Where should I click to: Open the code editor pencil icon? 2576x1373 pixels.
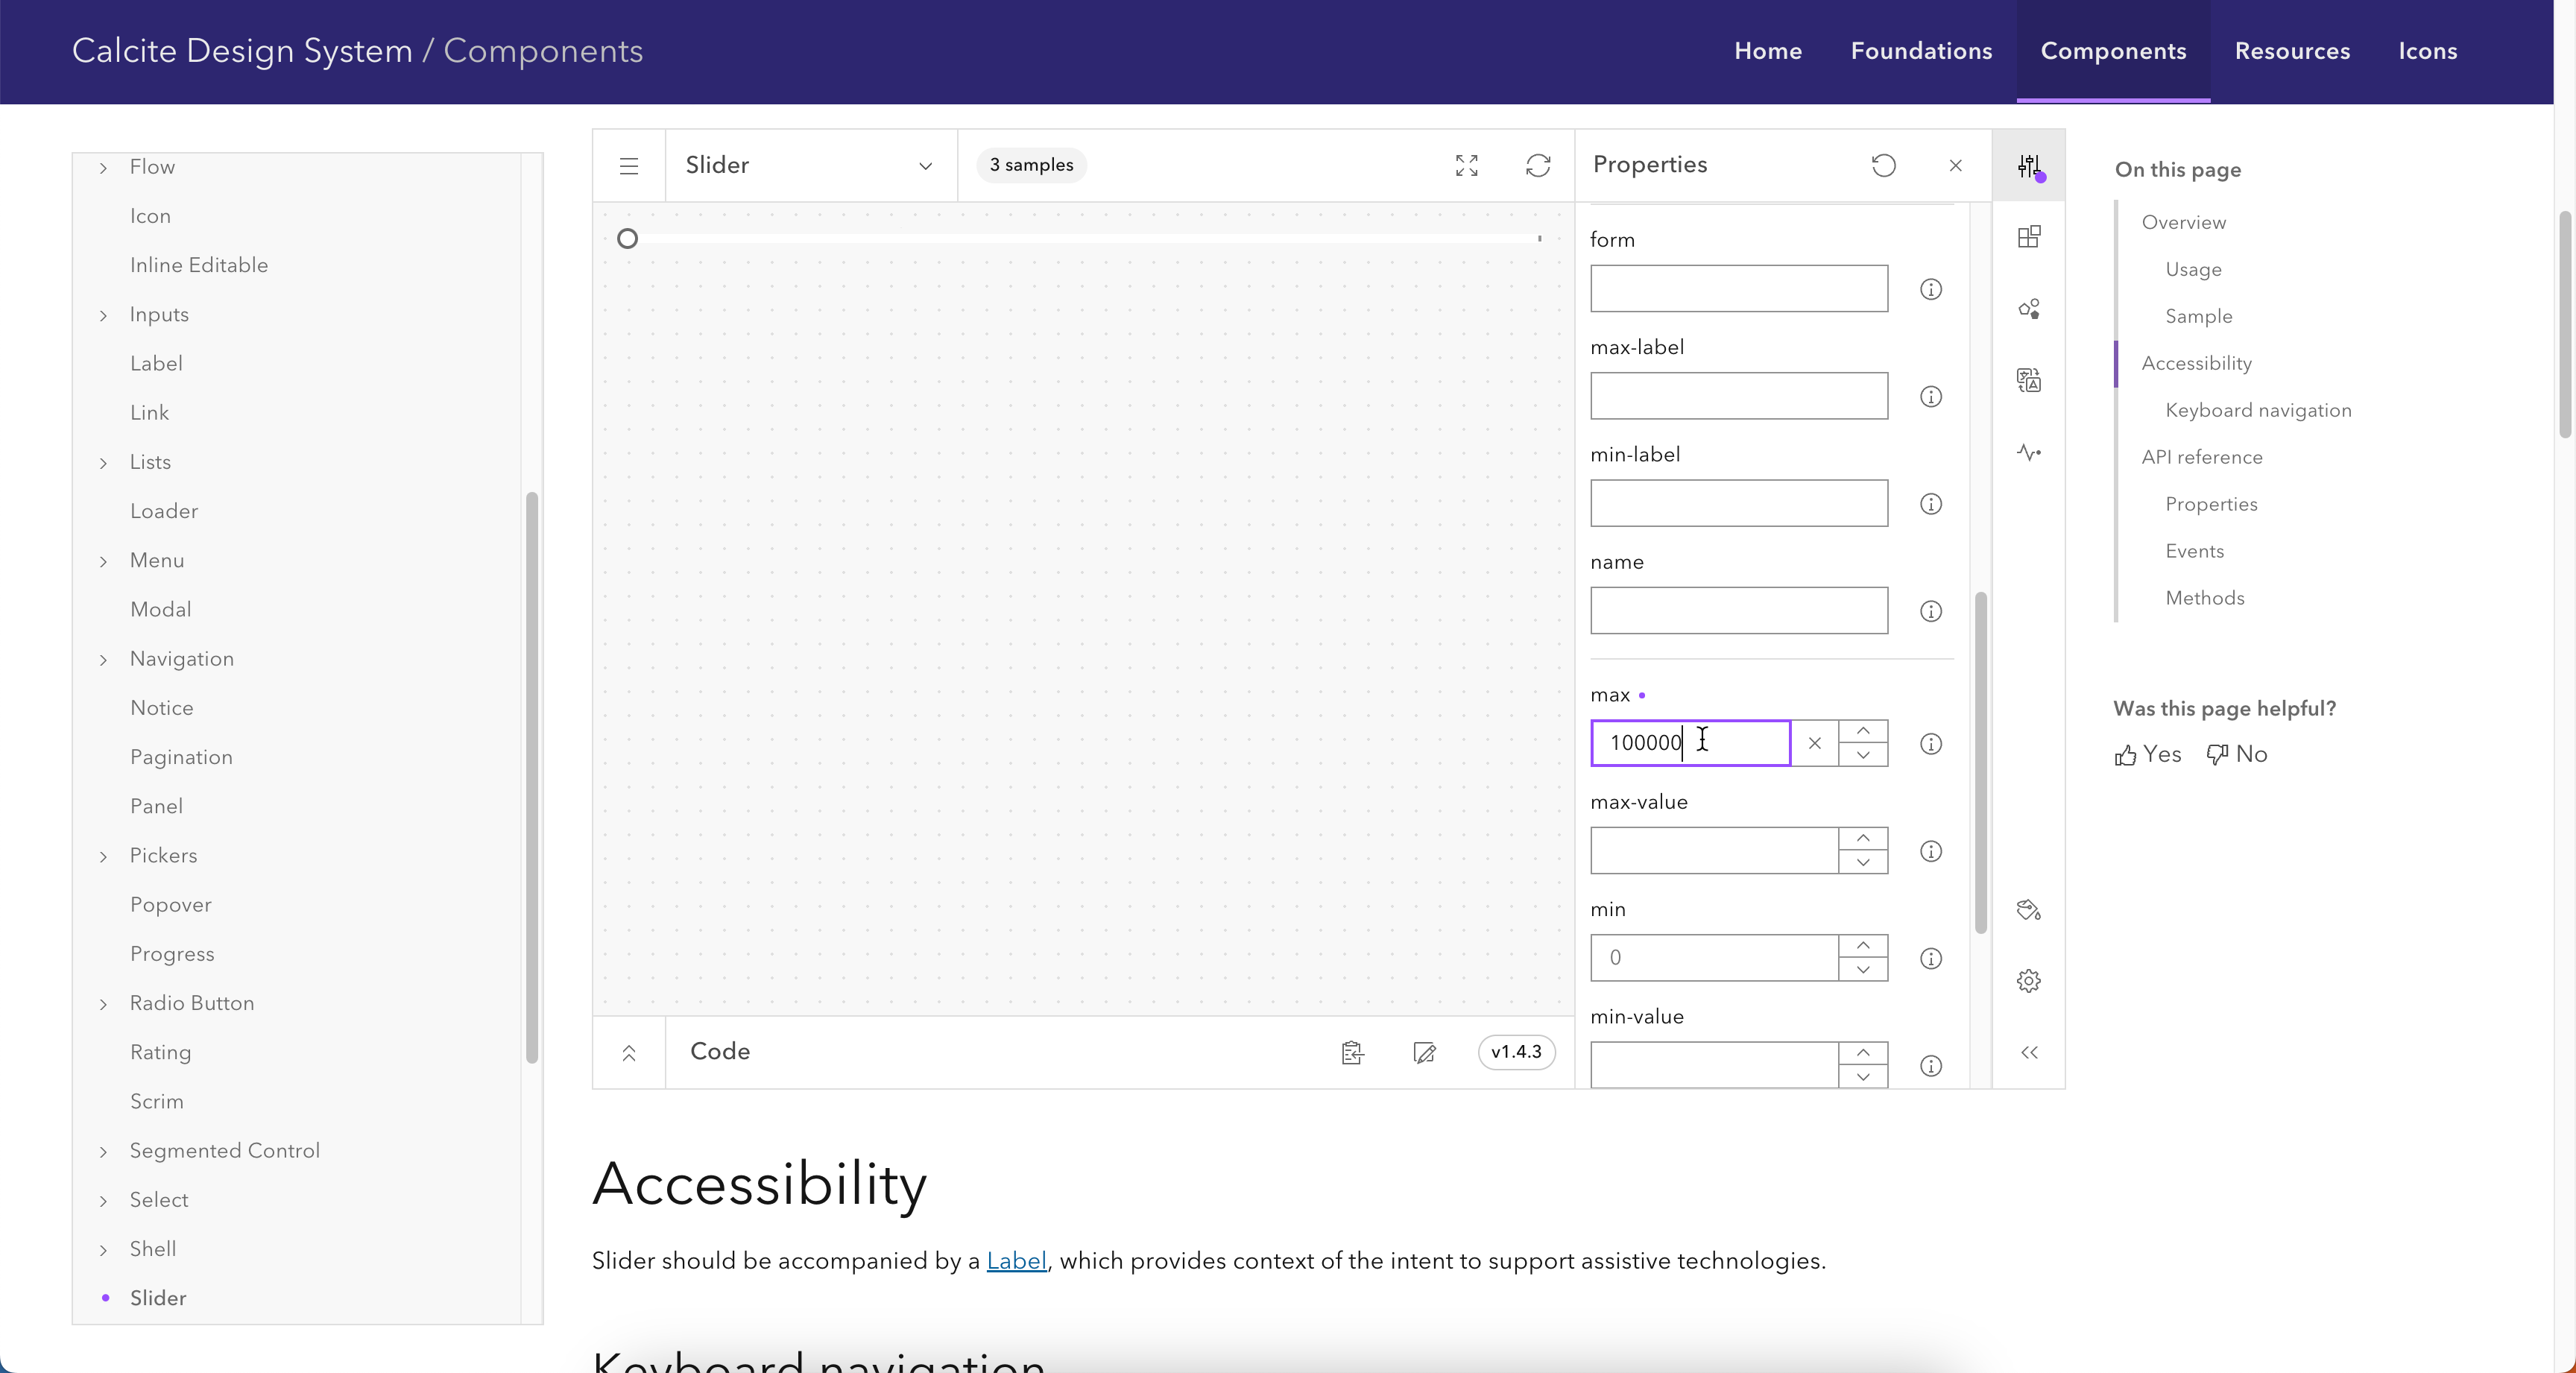pyautogui.click(x=1425, y=1052)
